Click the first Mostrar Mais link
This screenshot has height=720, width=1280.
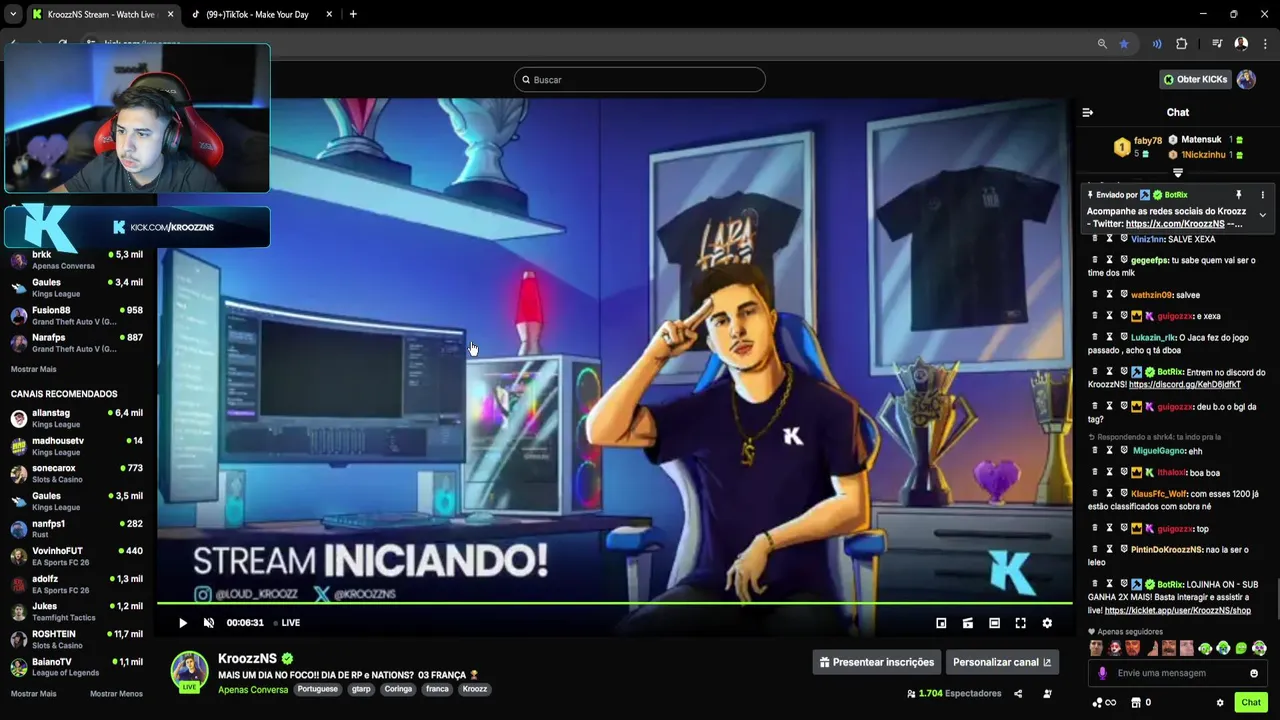33,369
